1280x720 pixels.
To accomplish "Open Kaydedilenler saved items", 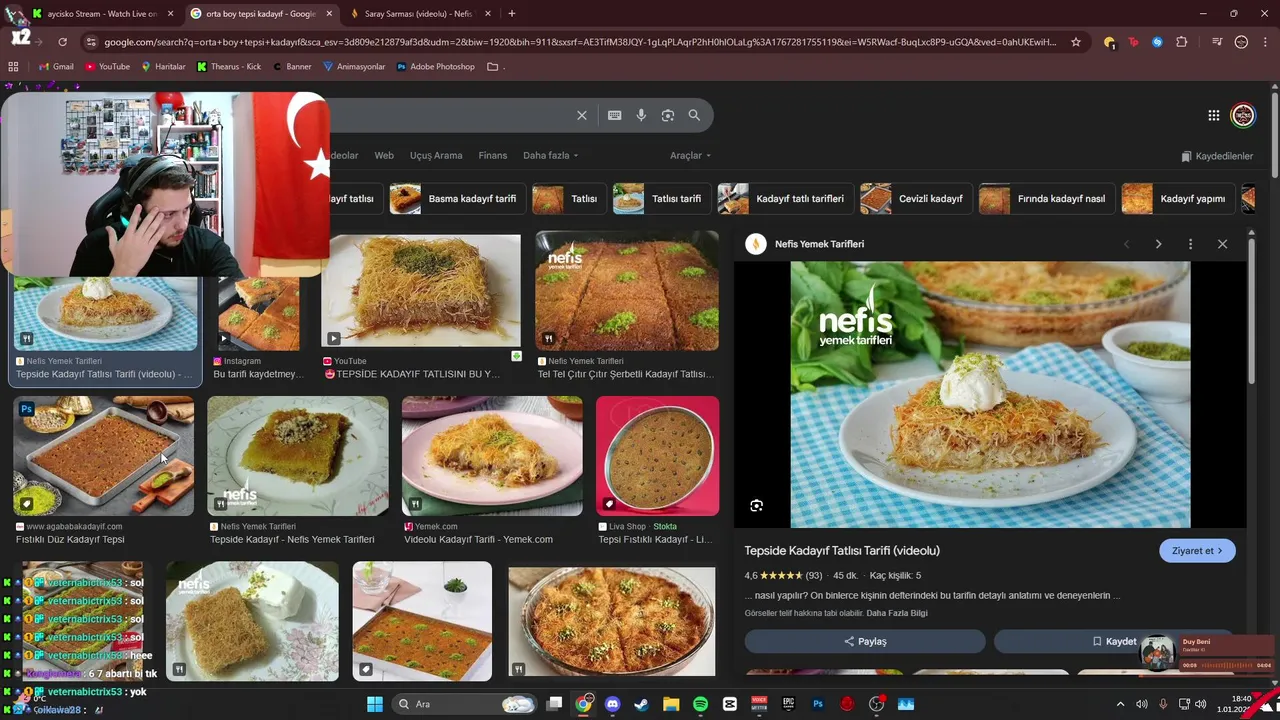I will [1217, 156].
